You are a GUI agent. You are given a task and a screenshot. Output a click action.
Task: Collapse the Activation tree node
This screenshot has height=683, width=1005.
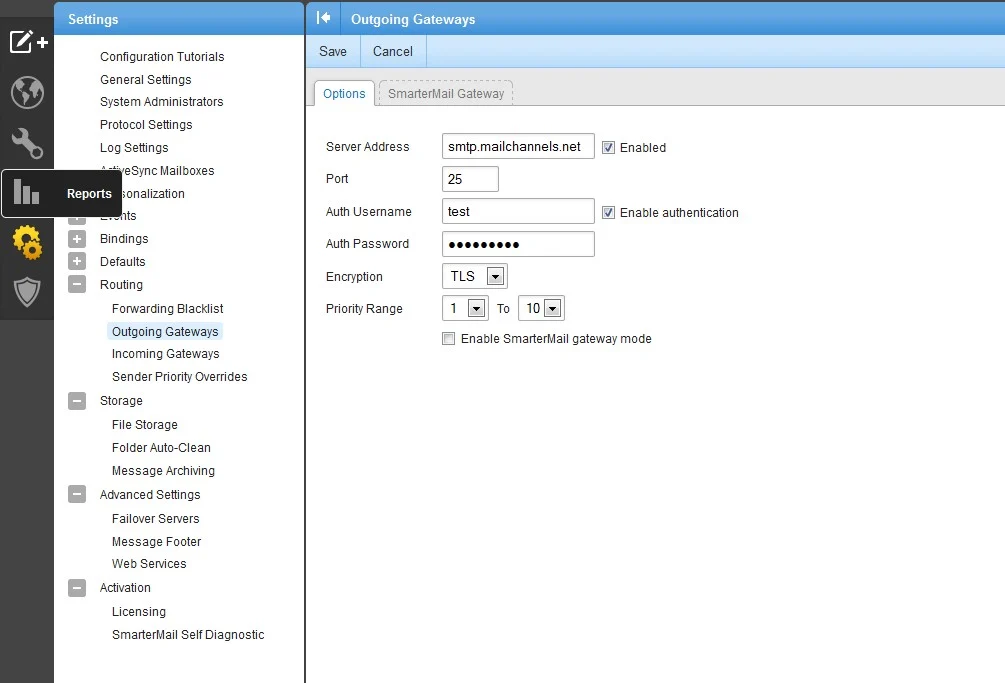(77, 588)
